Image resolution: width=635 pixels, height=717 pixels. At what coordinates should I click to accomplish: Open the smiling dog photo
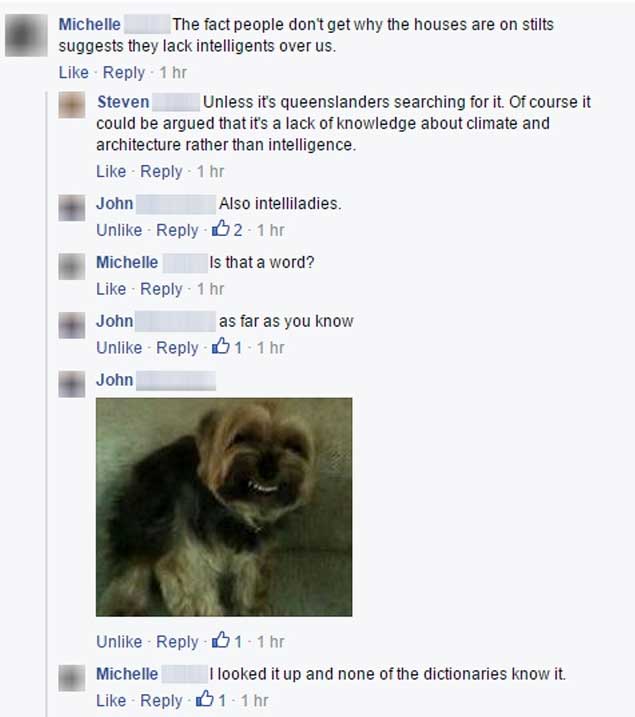click(224, 507)
